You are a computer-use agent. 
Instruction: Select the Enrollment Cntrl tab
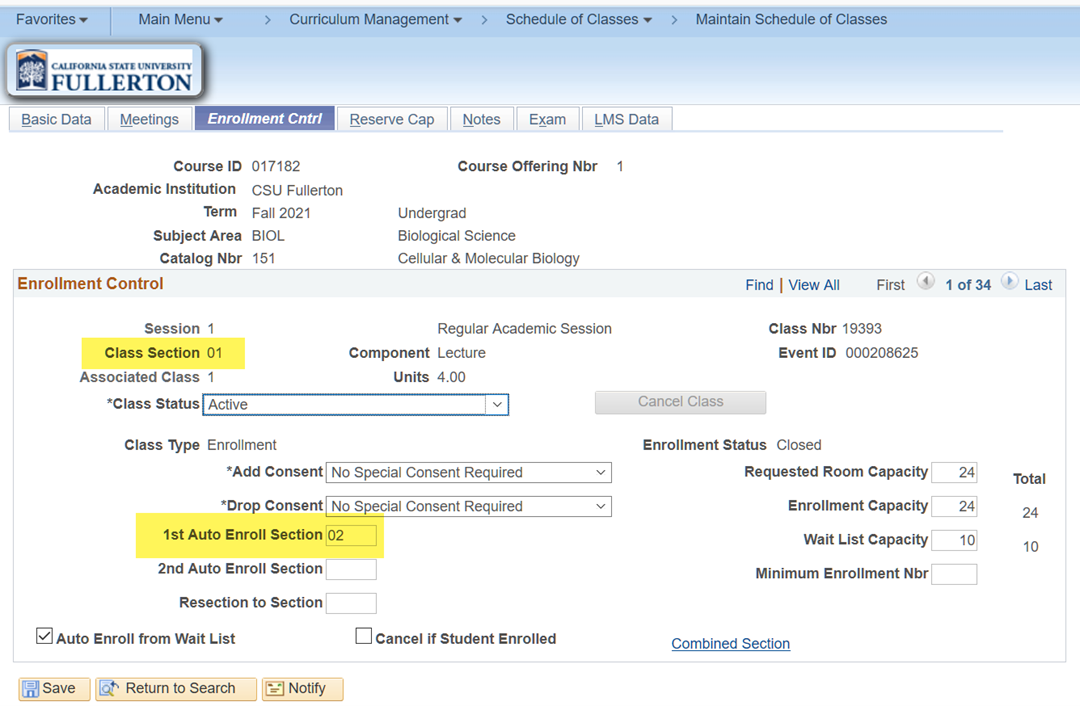click(264, 118)
